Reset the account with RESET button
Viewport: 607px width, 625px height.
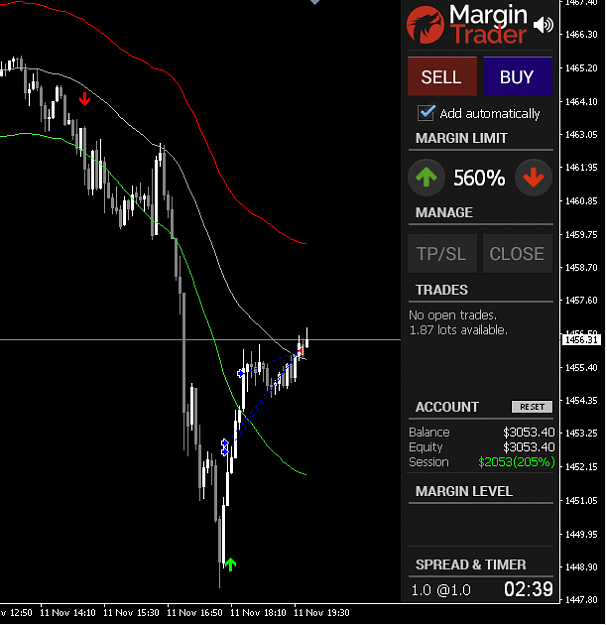[x=532, y=407]
